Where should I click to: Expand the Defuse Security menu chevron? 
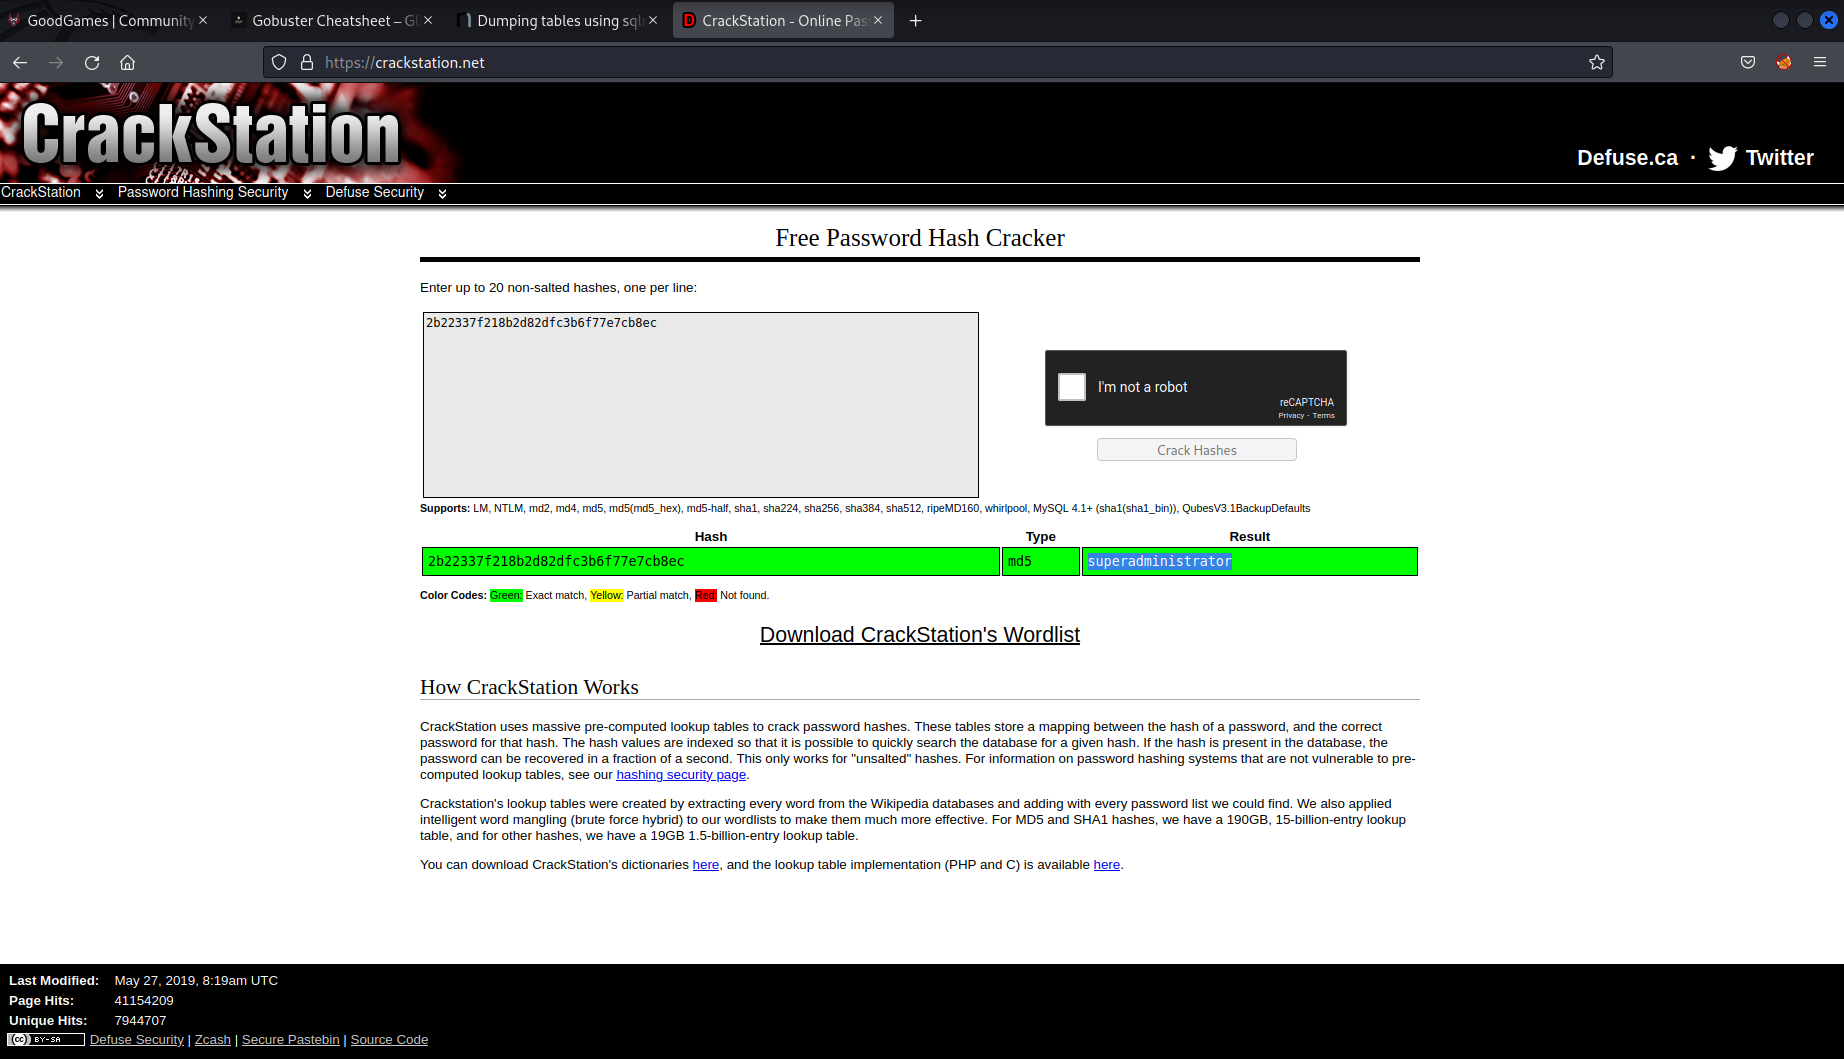click(x=442, y=193)
